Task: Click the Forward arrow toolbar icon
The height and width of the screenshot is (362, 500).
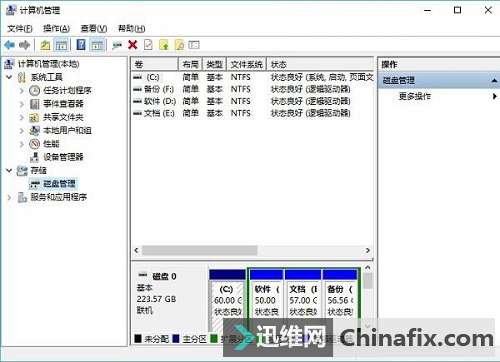Action: (25, 45)
